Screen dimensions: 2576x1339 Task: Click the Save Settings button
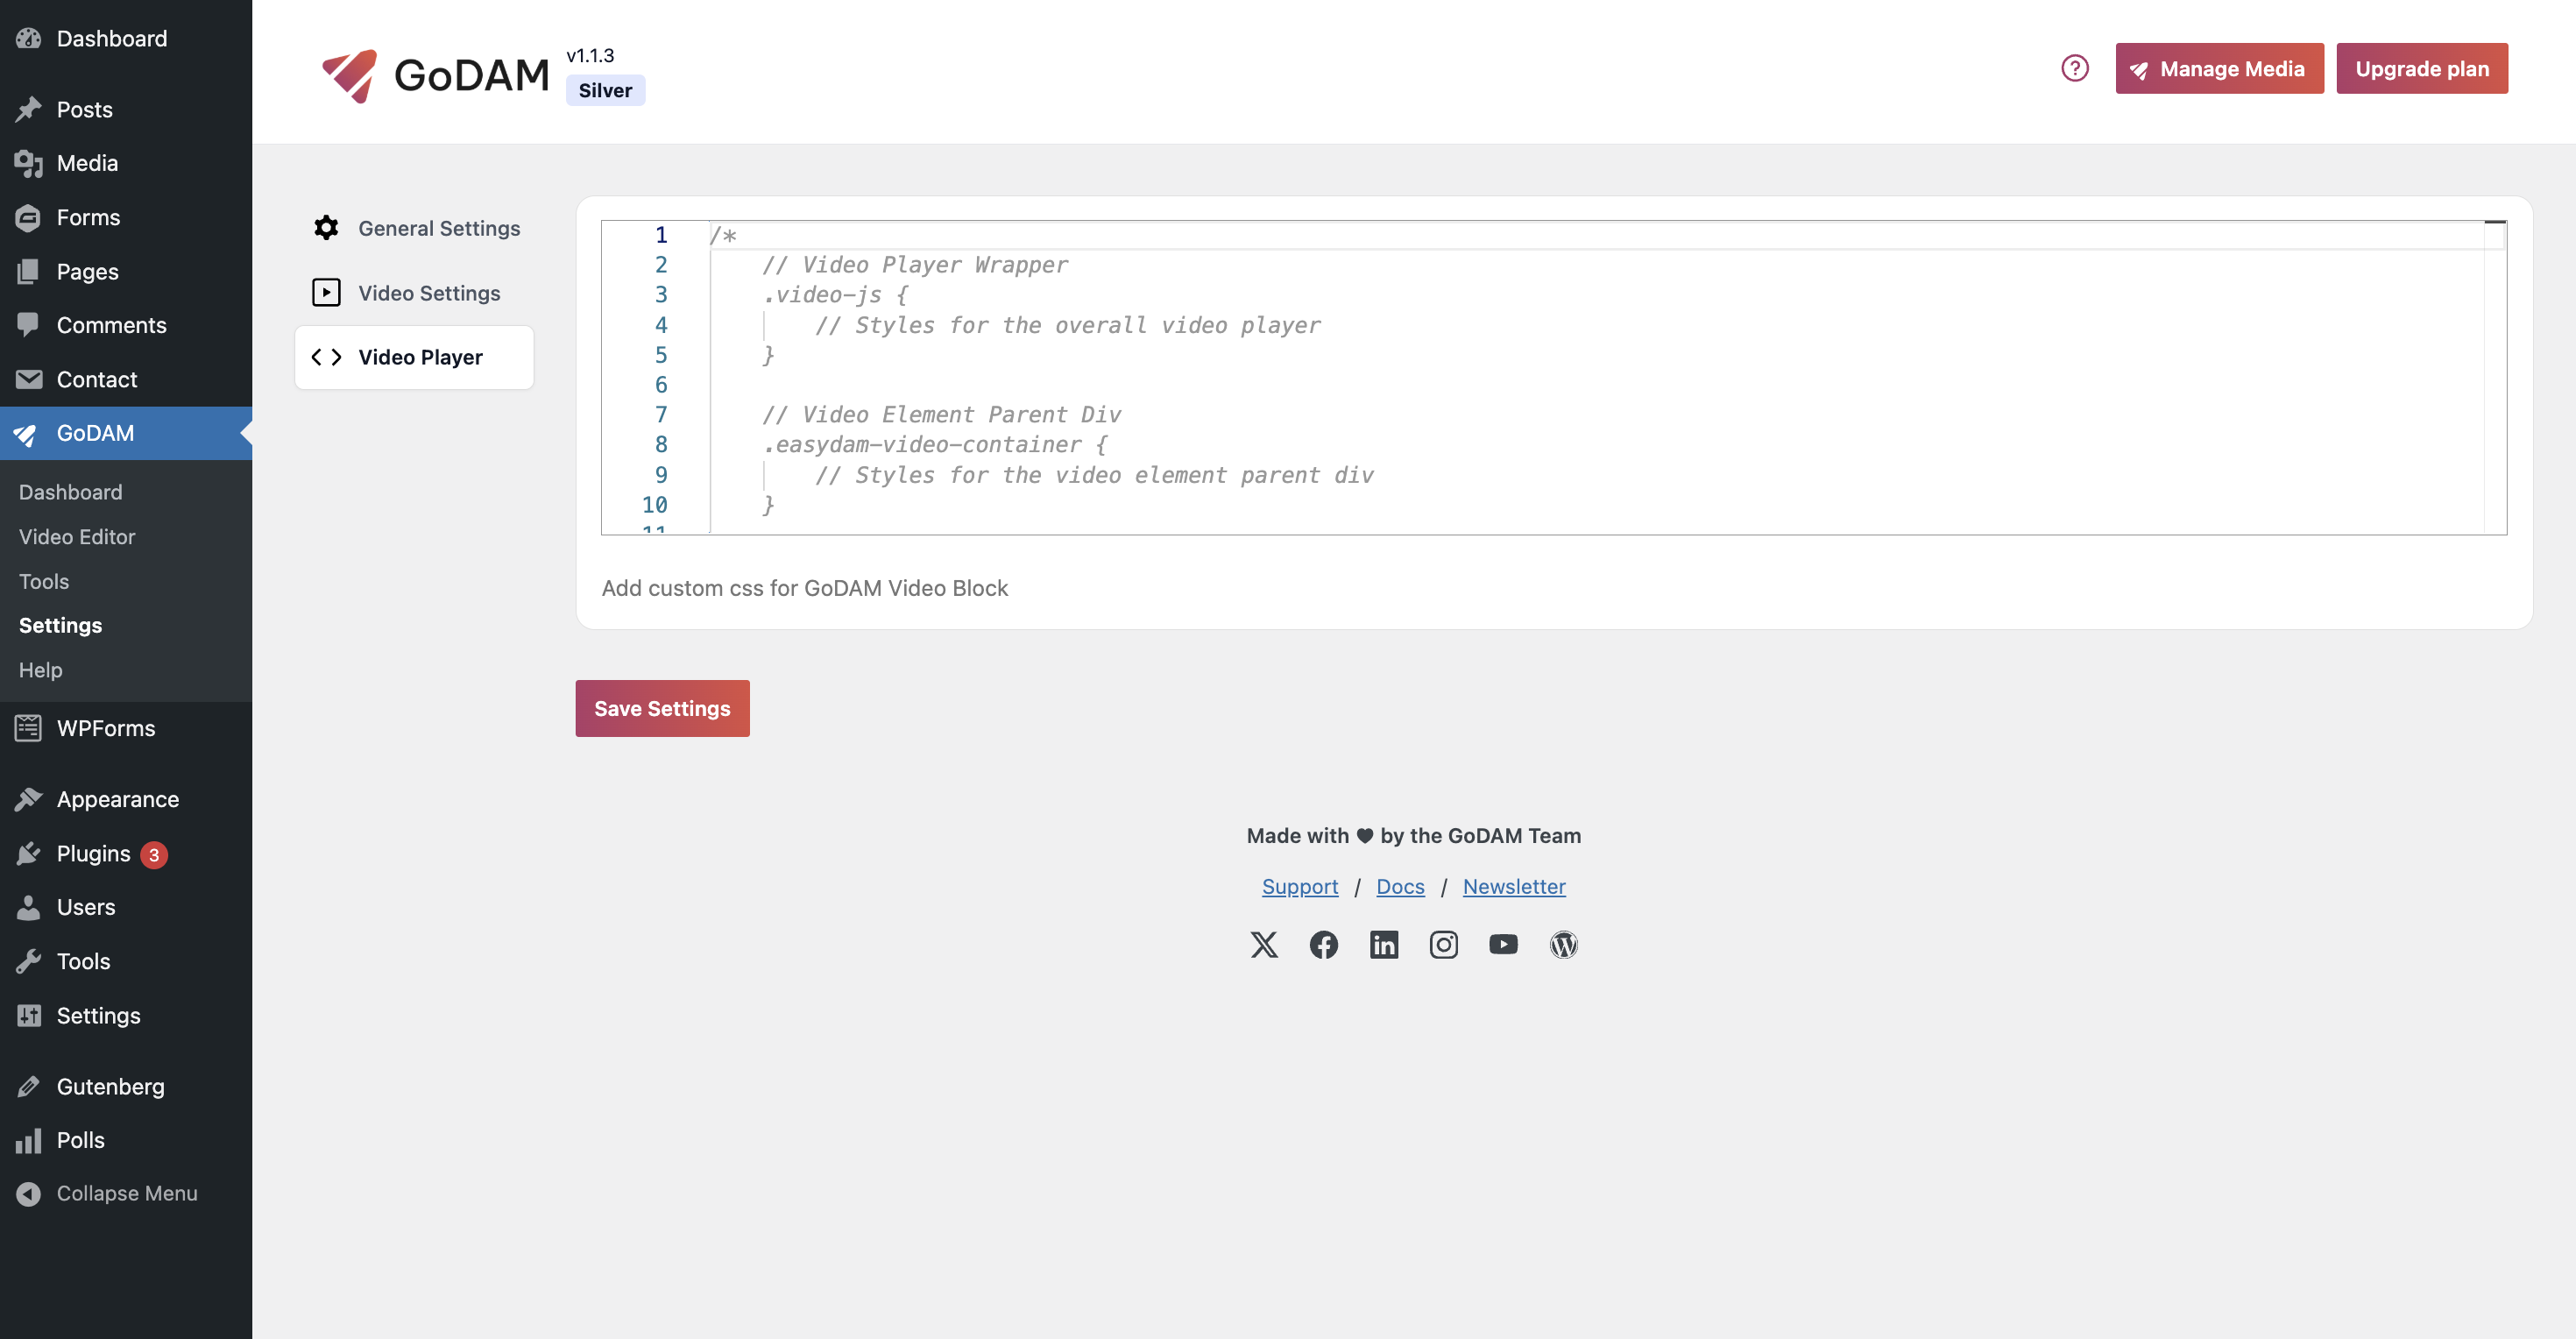pyautogui.click(x=662, y=708)
